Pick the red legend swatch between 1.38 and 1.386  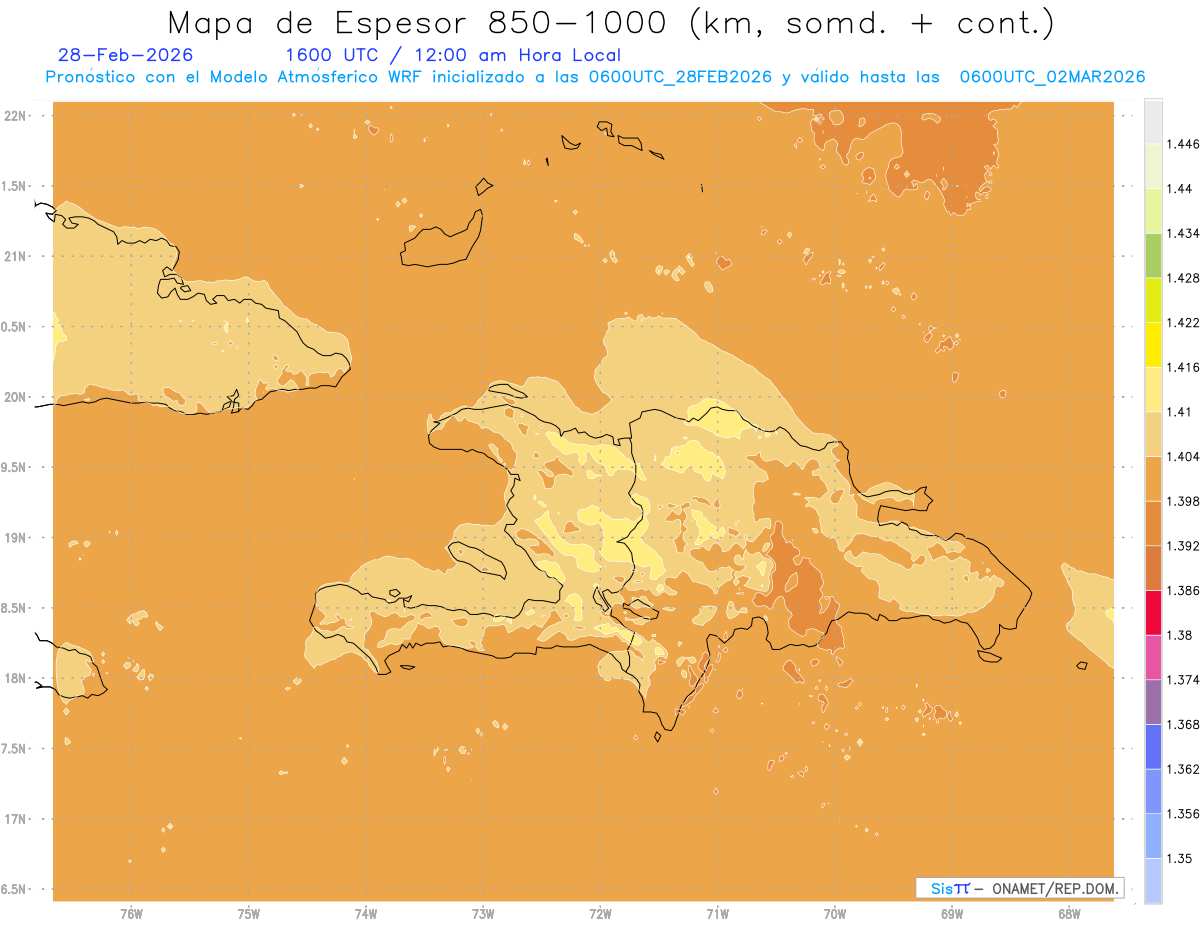point(1152,612)
